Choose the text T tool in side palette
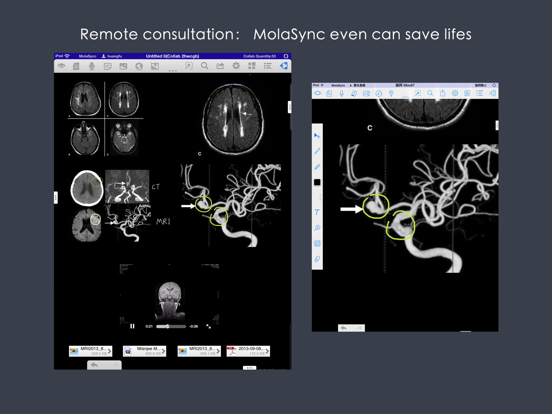 [x=317, y=212]
